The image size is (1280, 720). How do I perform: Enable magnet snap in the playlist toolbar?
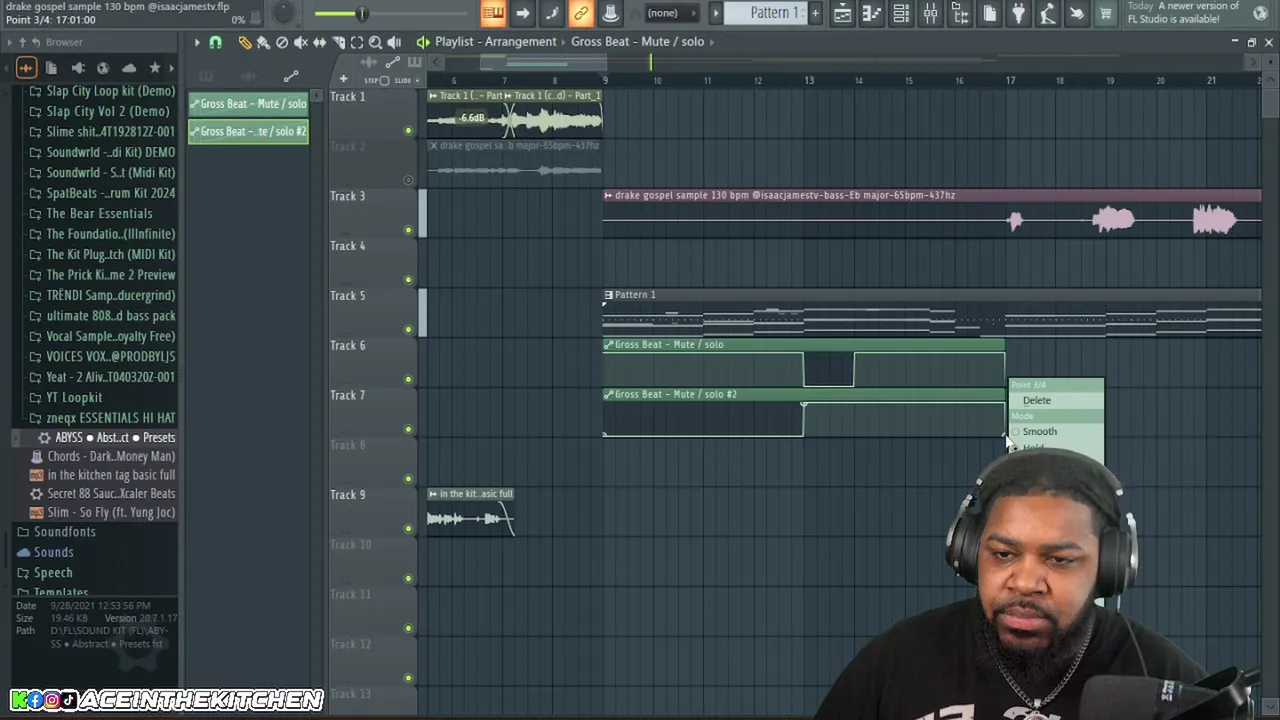(215, 42)
